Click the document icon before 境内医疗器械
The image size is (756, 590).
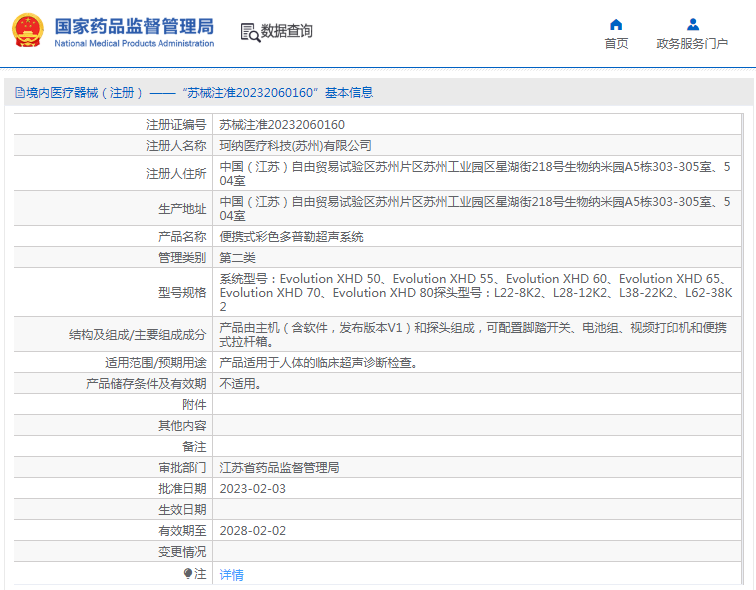click(20, 93)
